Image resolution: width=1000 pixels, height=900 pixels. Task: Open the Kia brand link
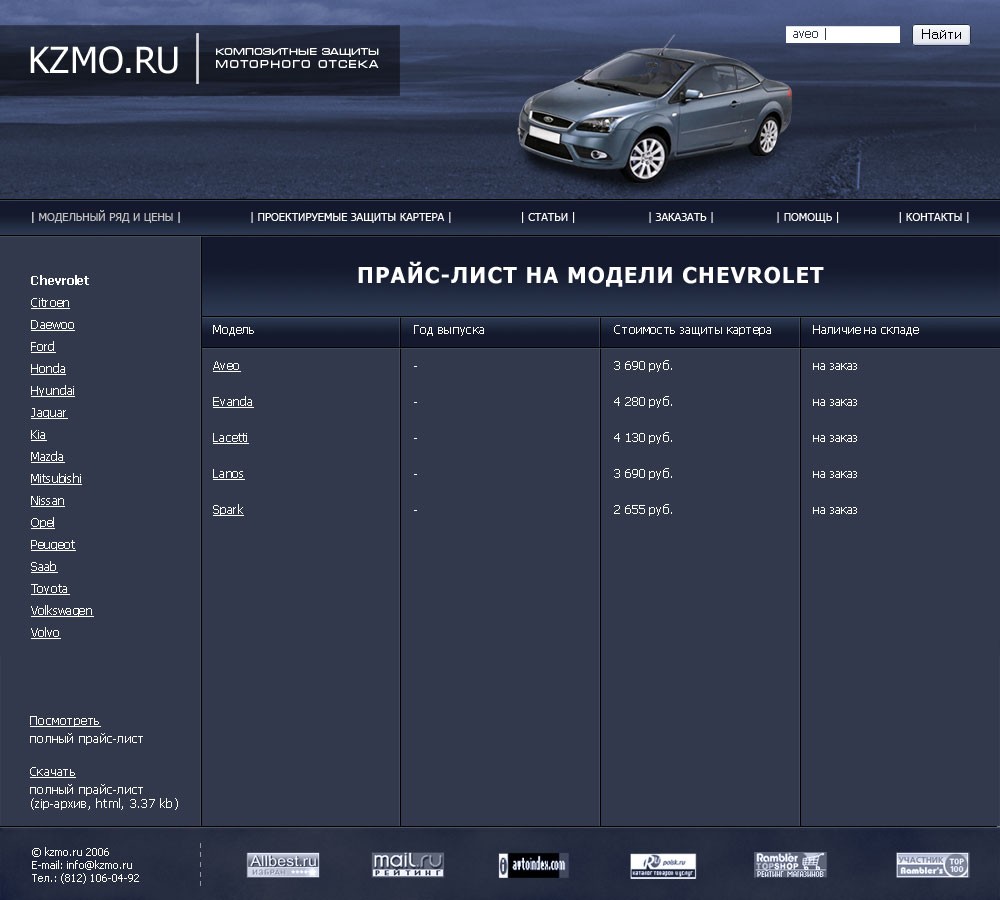[38, 434]
